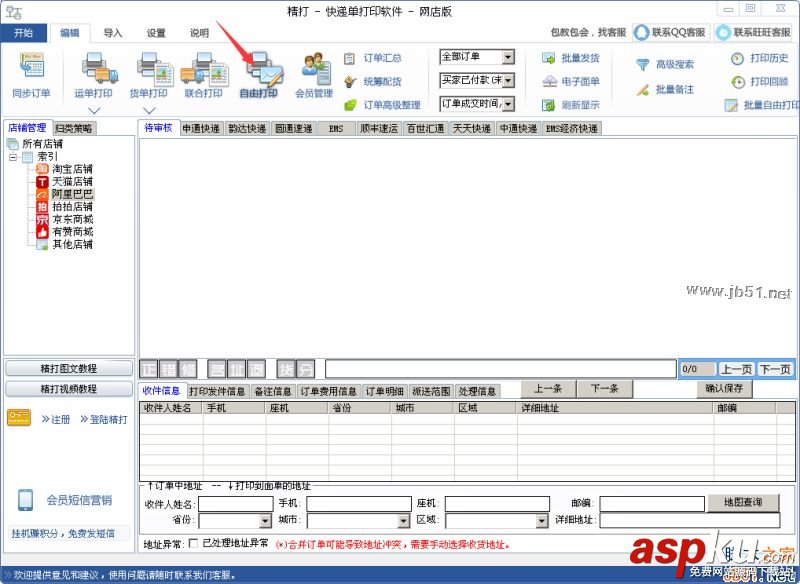Click the 上一条 previous record button
Viewport: 800px width, 584px height.
point(548,389)
